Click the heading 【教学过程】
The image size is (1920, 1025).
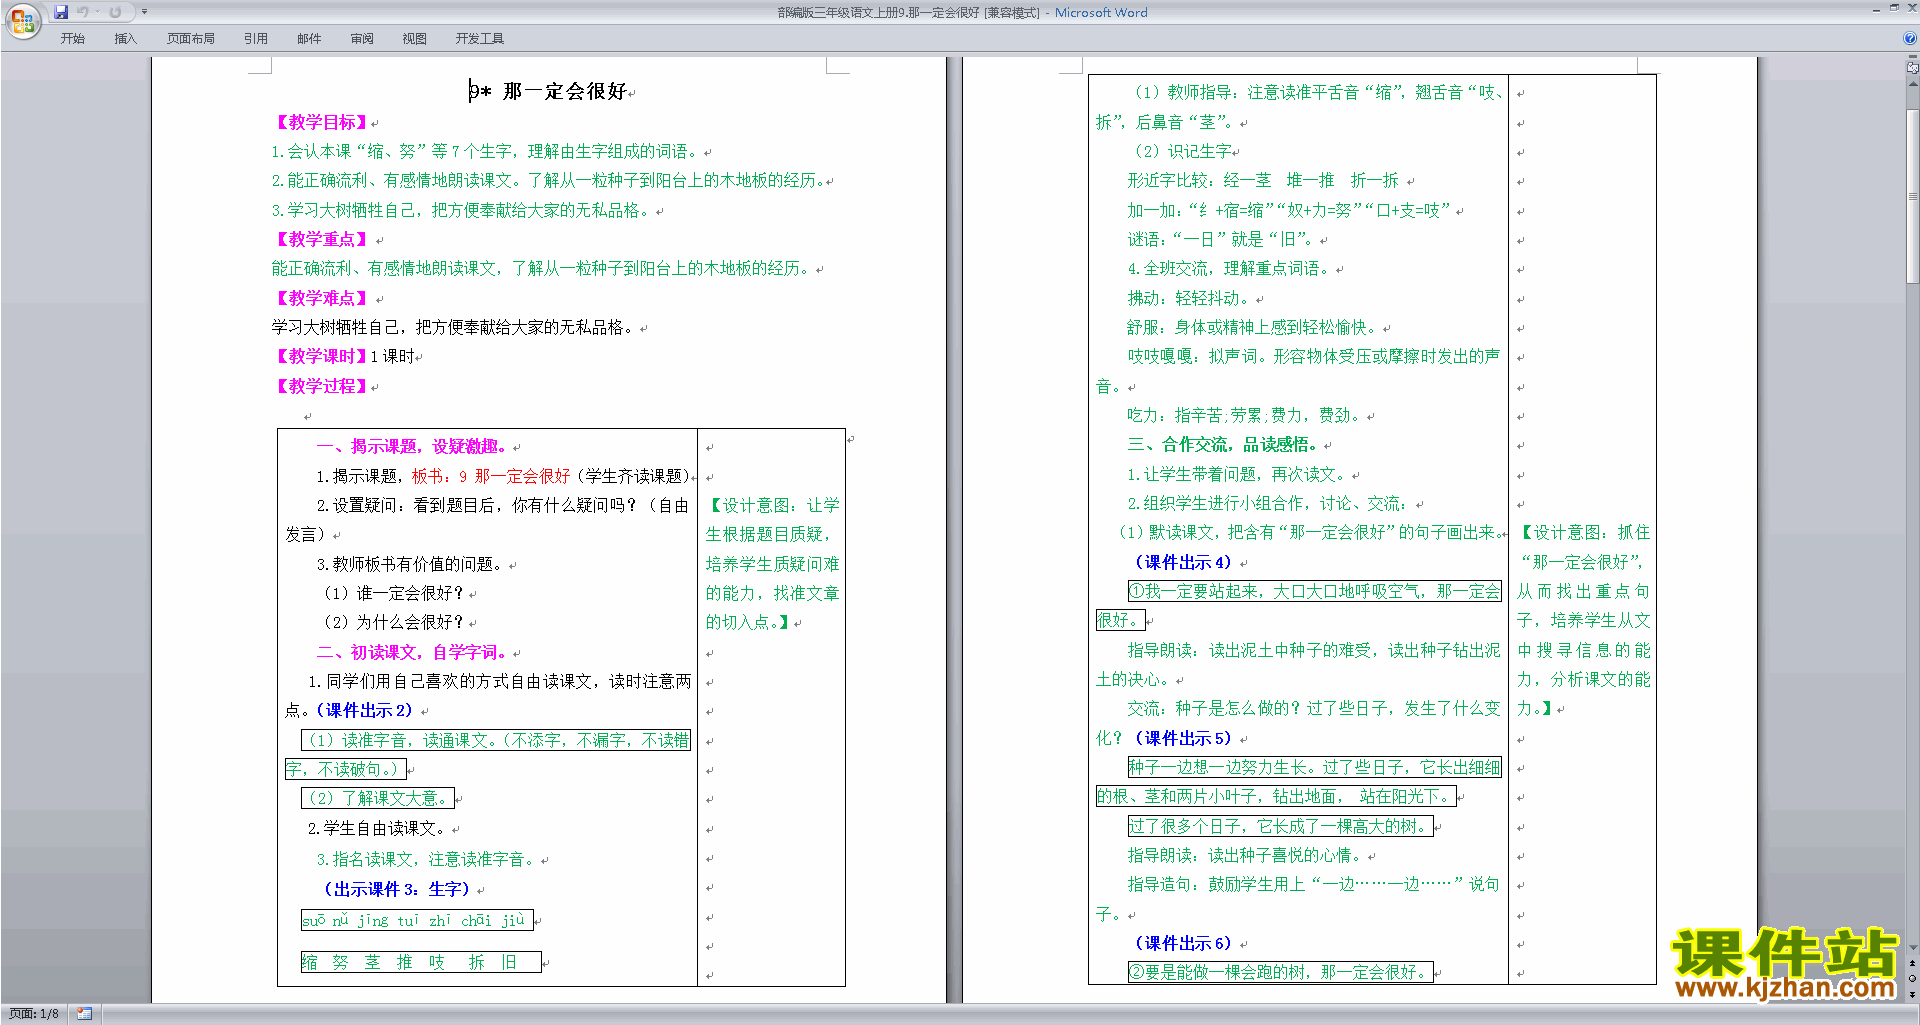click(320, 386)
